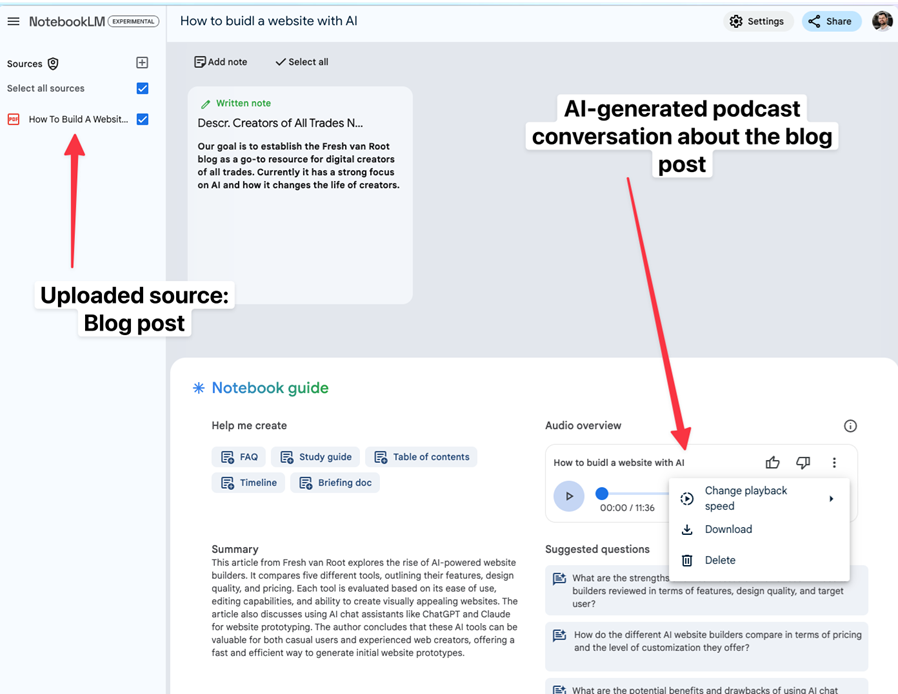The height and width of the screenshot is (694, 898).
Task: Open the How To Build A Websit... source
Action: click(78, 119)
